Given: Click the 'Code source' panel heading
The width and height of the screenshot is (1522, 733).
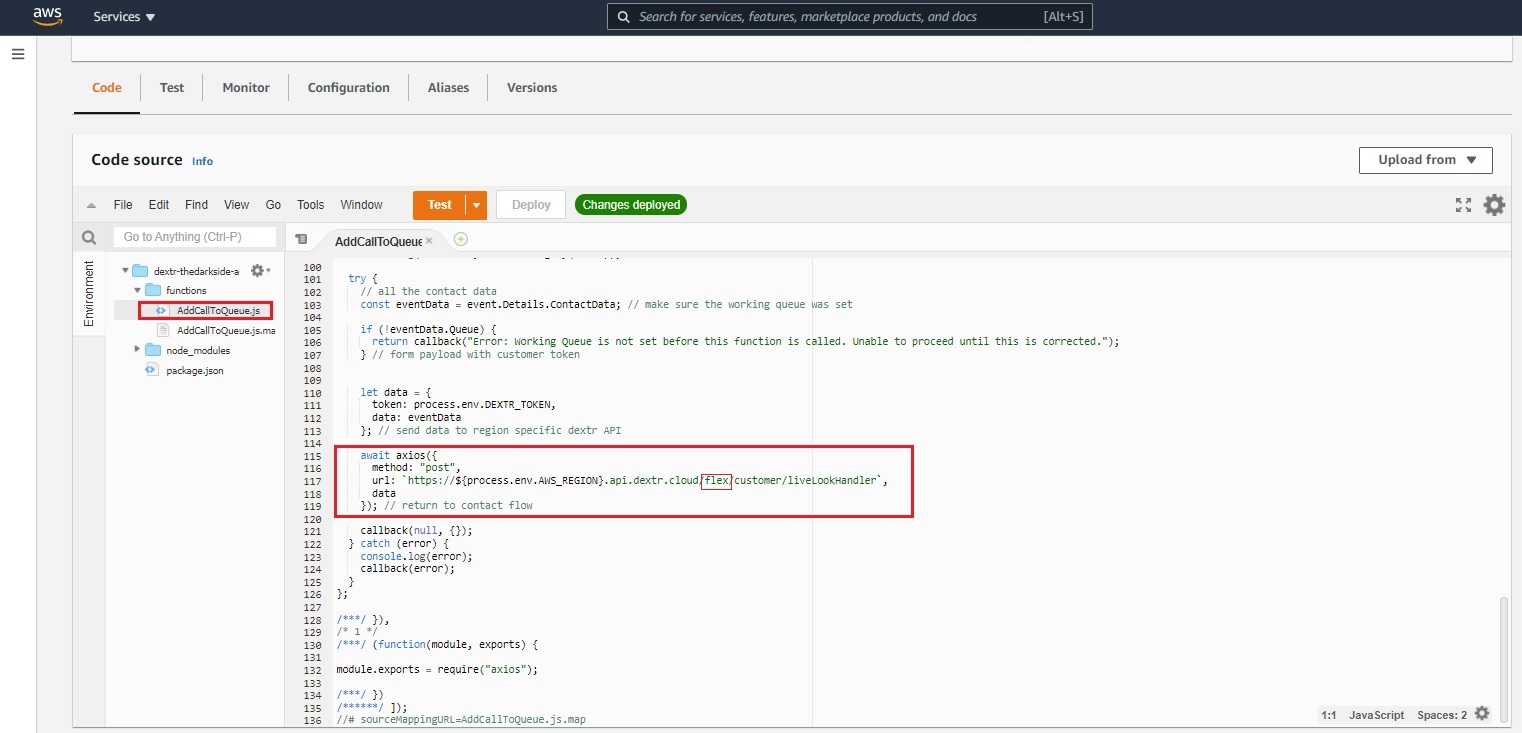Looking at the screenshot, I should [x=137, y=160].
